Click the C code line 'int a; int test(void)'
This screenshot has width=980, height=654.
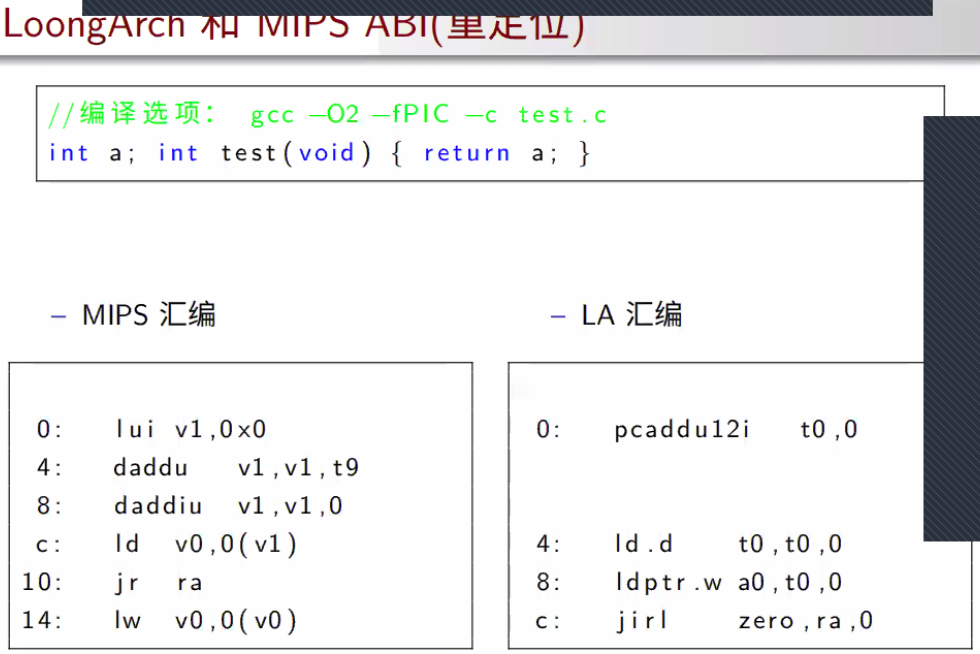point(210,153)
